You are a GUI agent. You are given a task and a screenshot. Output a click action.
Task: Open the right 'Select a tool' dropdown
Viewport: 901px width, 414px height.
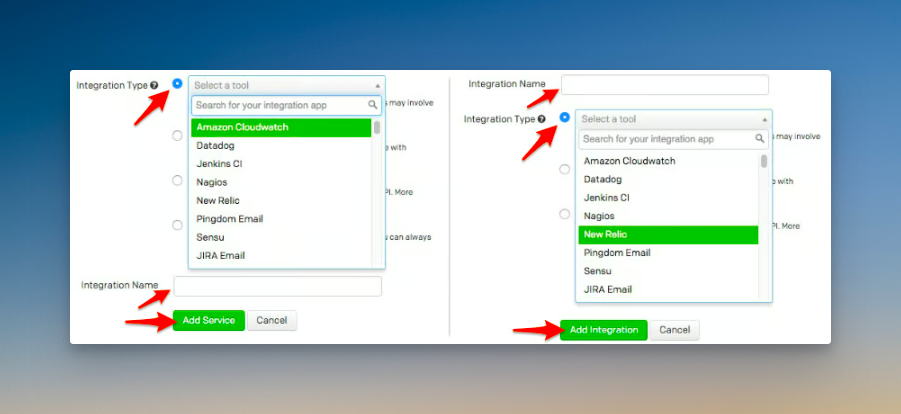tap(674, 119)
